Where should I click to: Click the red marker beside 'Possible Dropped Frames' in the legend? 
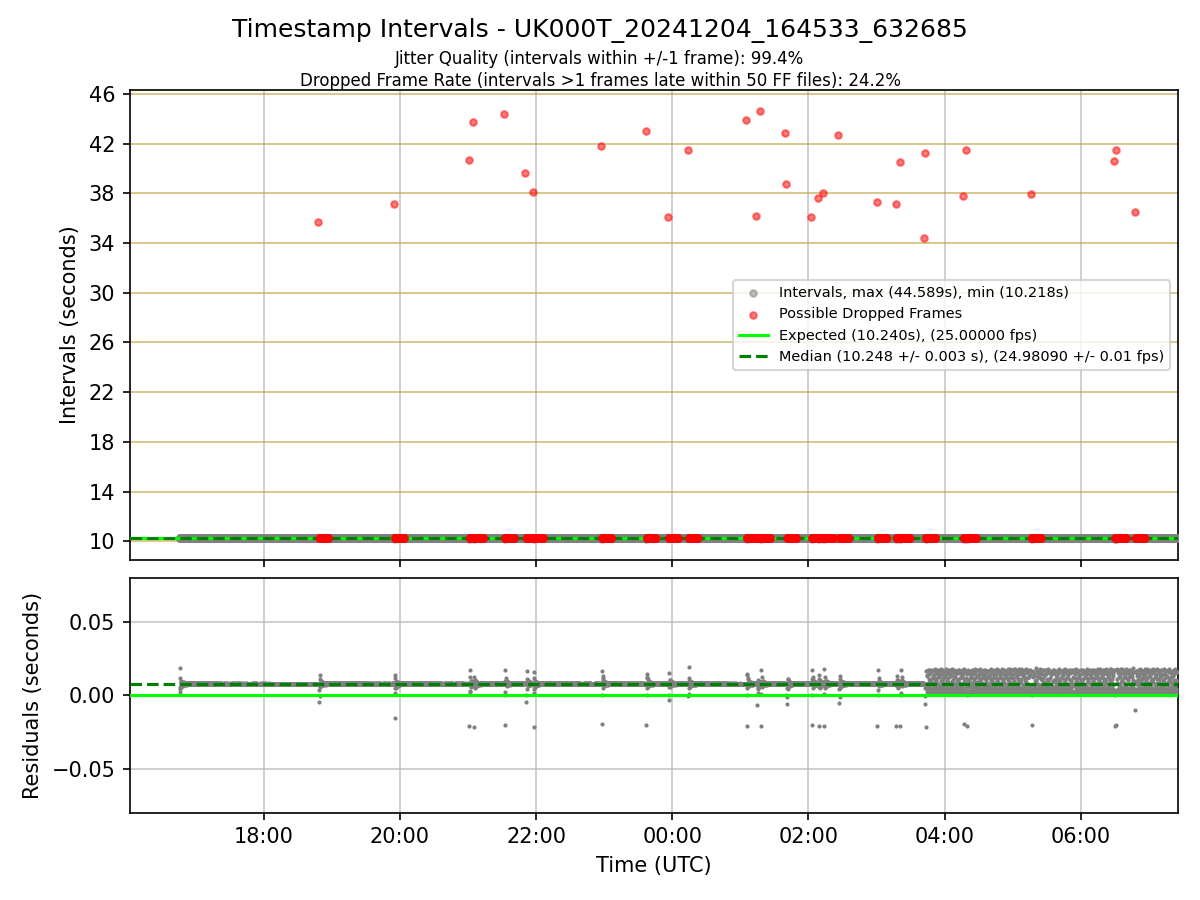click(x=753, y=314)
